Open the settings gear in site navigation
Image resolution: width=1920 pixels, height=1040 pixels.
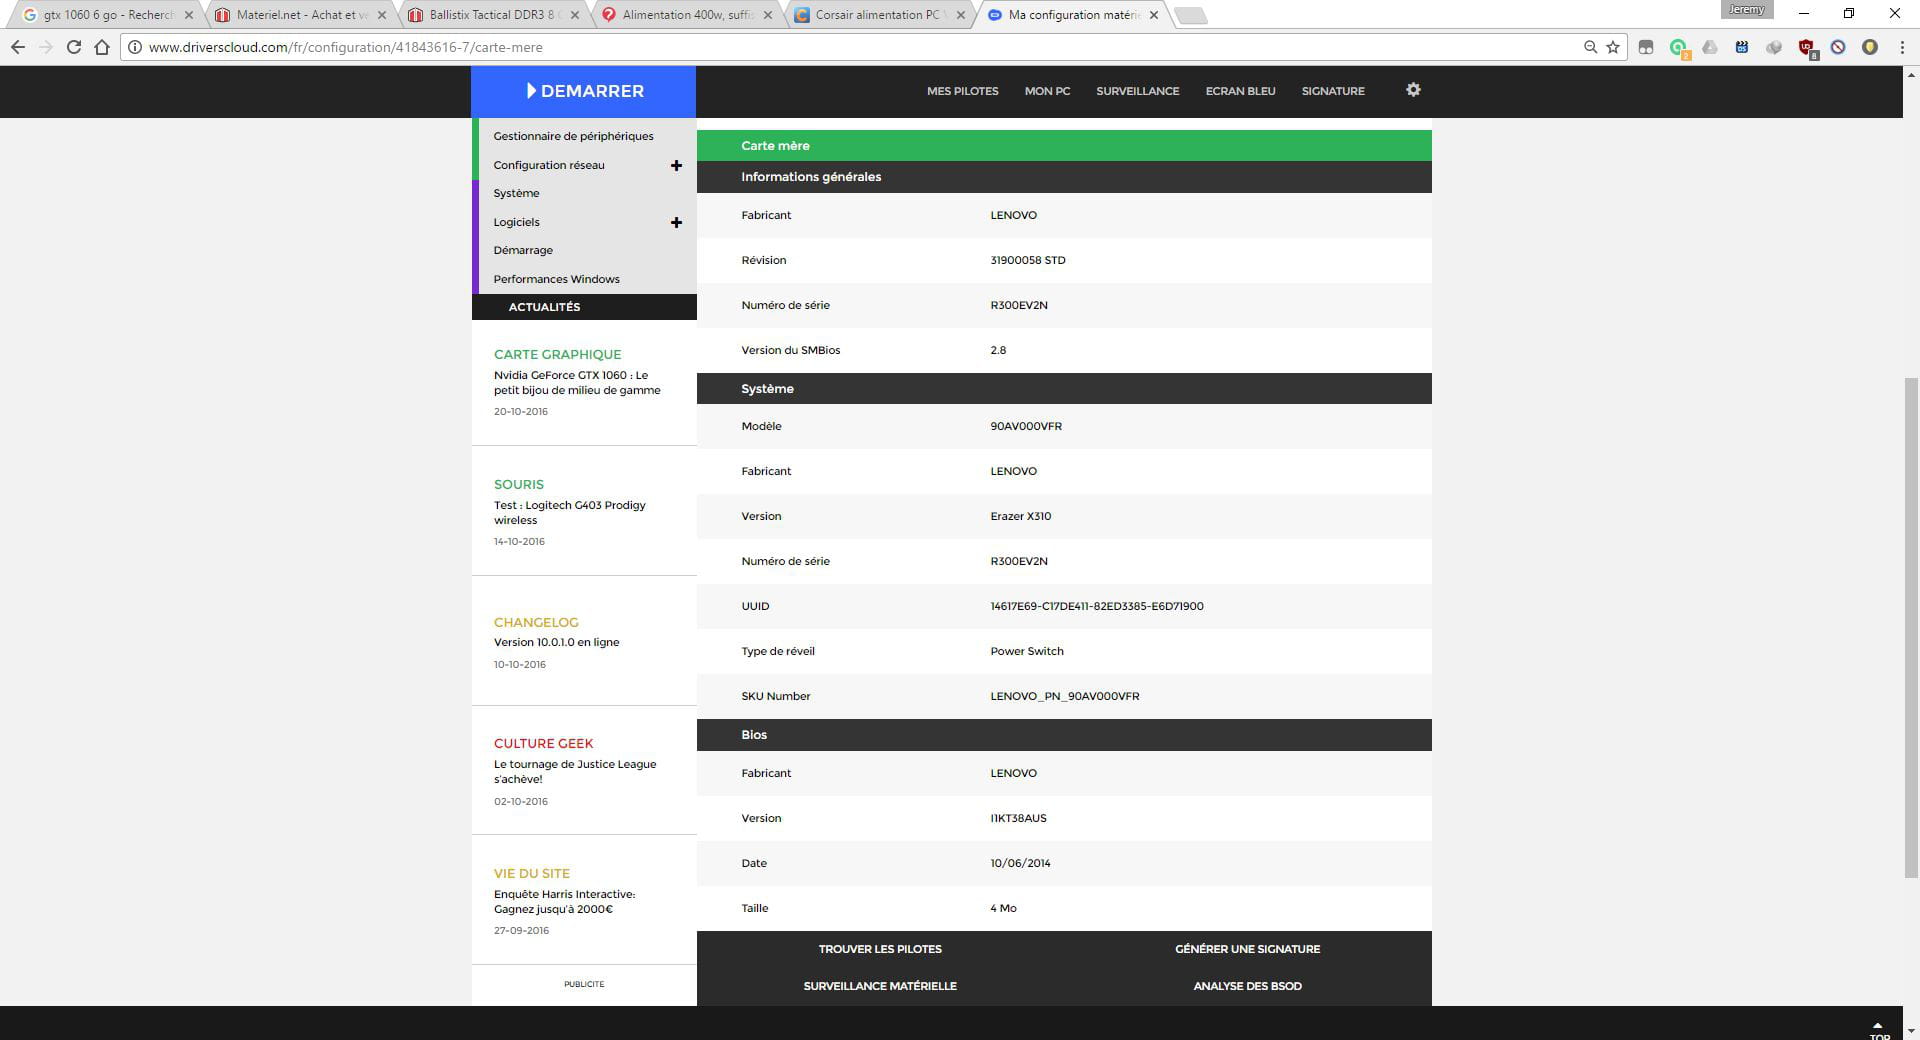pos(1413,90)
